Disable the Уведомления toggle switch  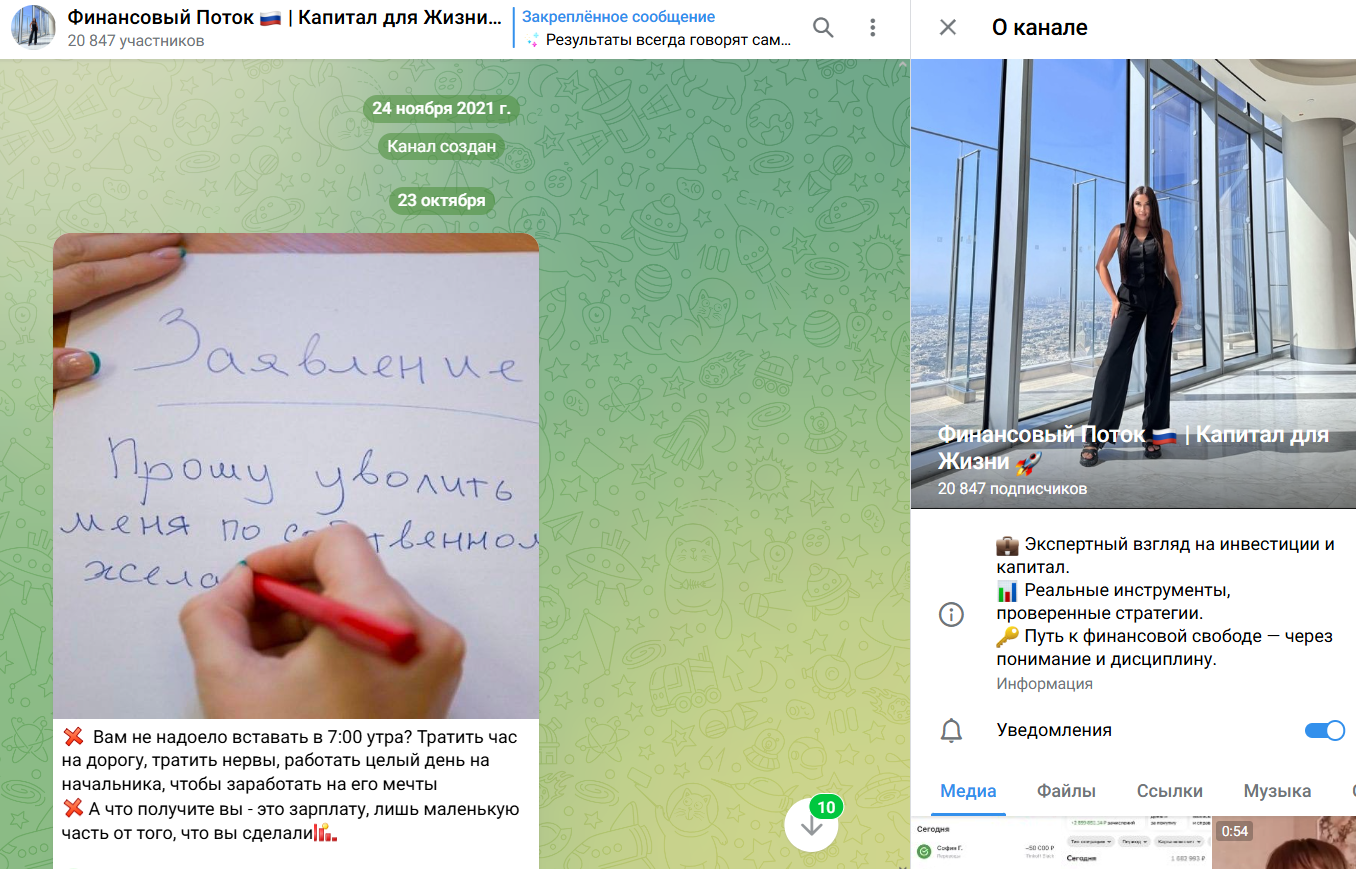click(x=1325, y=731)
